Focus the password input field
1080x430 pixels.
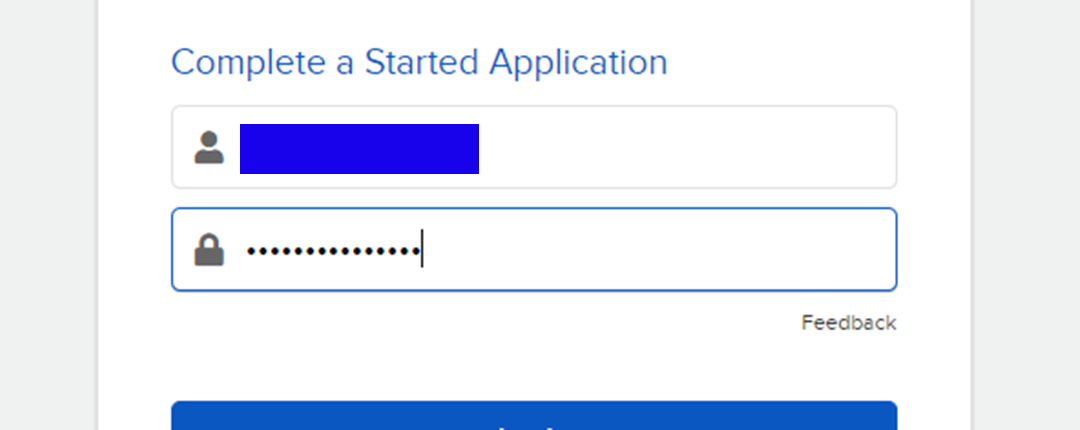(x=534, y=249)
